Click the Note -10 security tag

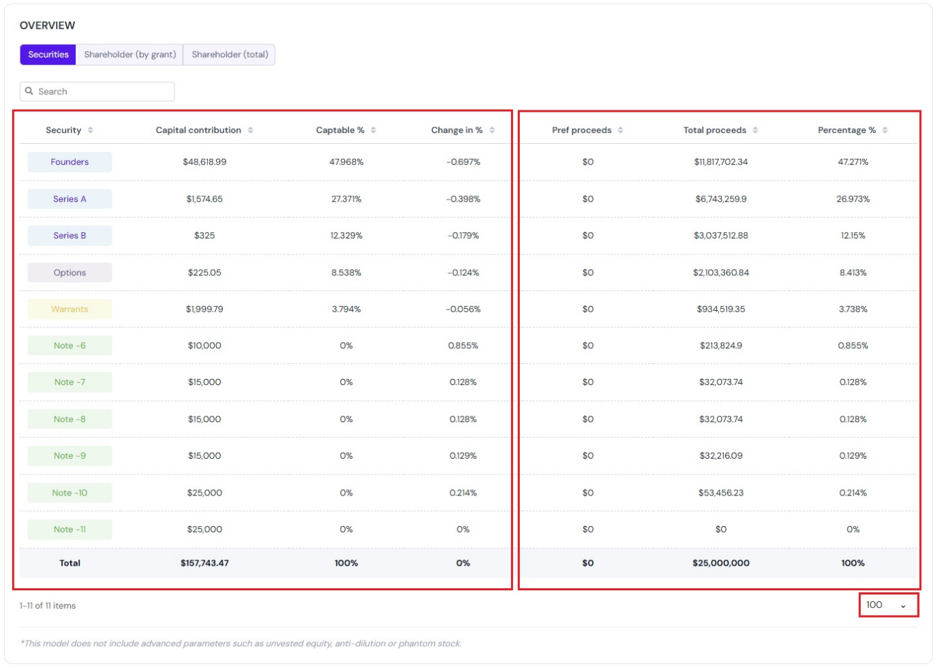(69, 493)
